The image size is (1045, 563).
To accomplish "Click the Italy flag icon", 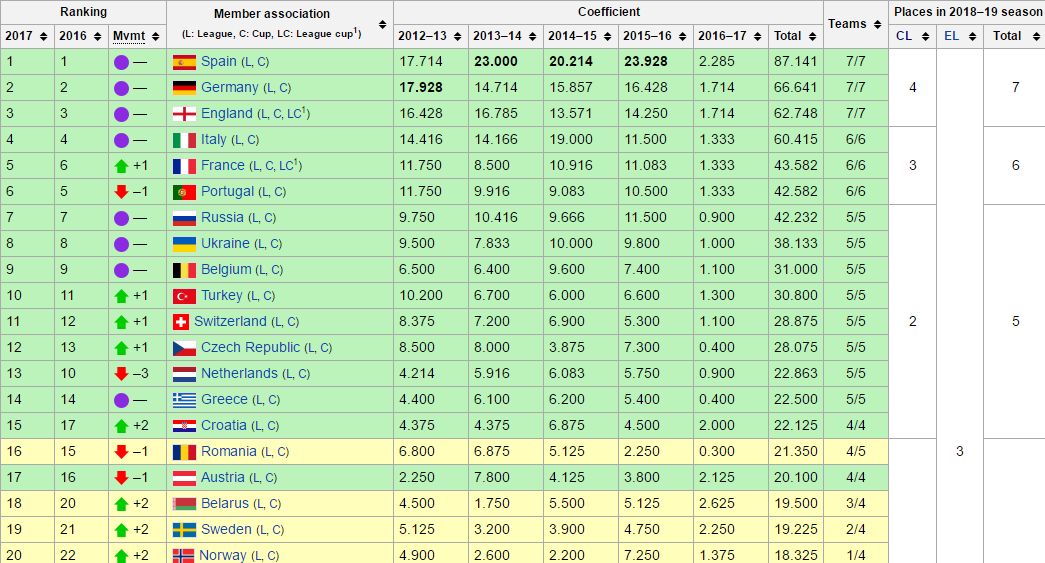I will pyautogui.click(x=184, y=140).
